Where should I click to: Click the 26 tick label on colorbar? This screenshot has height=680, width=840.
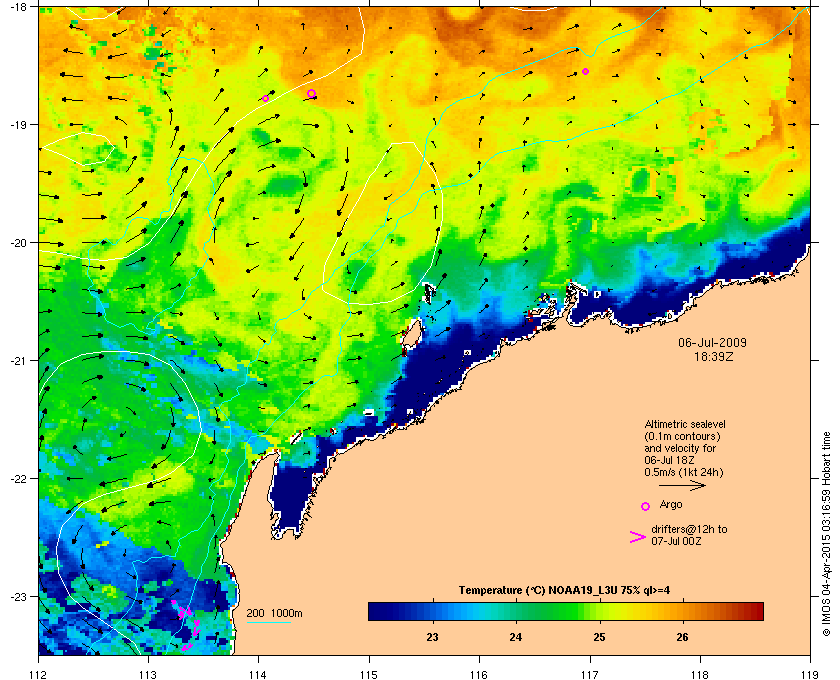682,637
